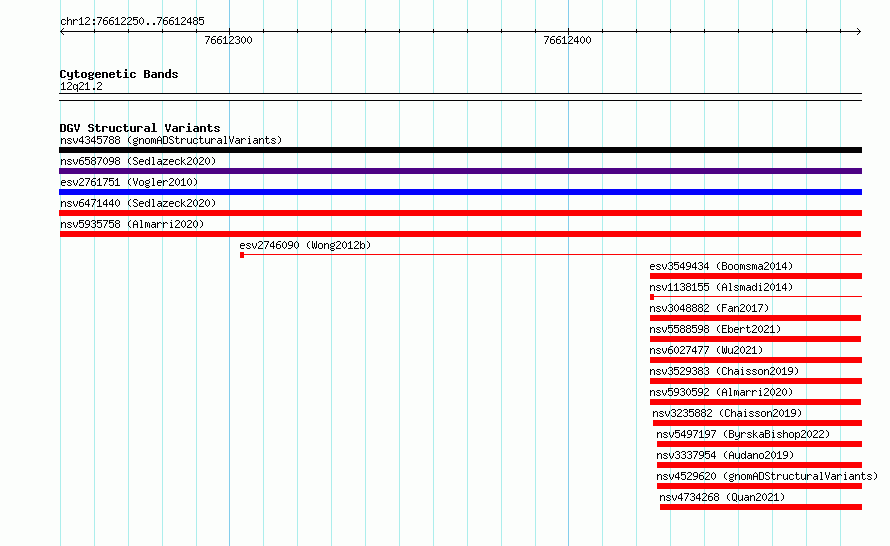Click the red bar under nsv5588598

point(755,339)
